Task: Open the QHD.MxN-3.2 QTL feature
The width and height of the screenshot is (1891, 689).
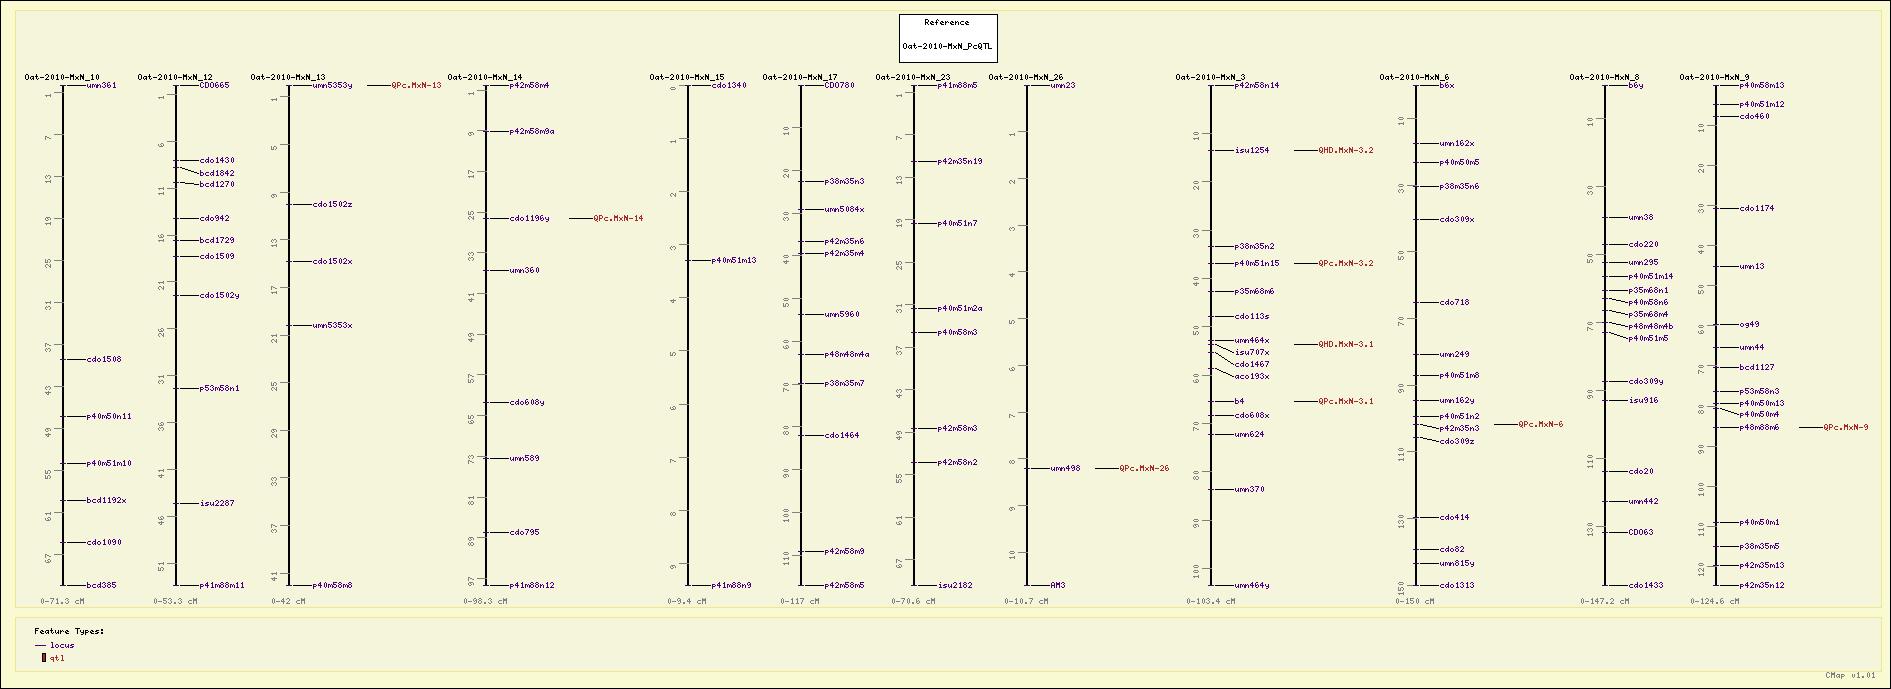Action: 1345,151
